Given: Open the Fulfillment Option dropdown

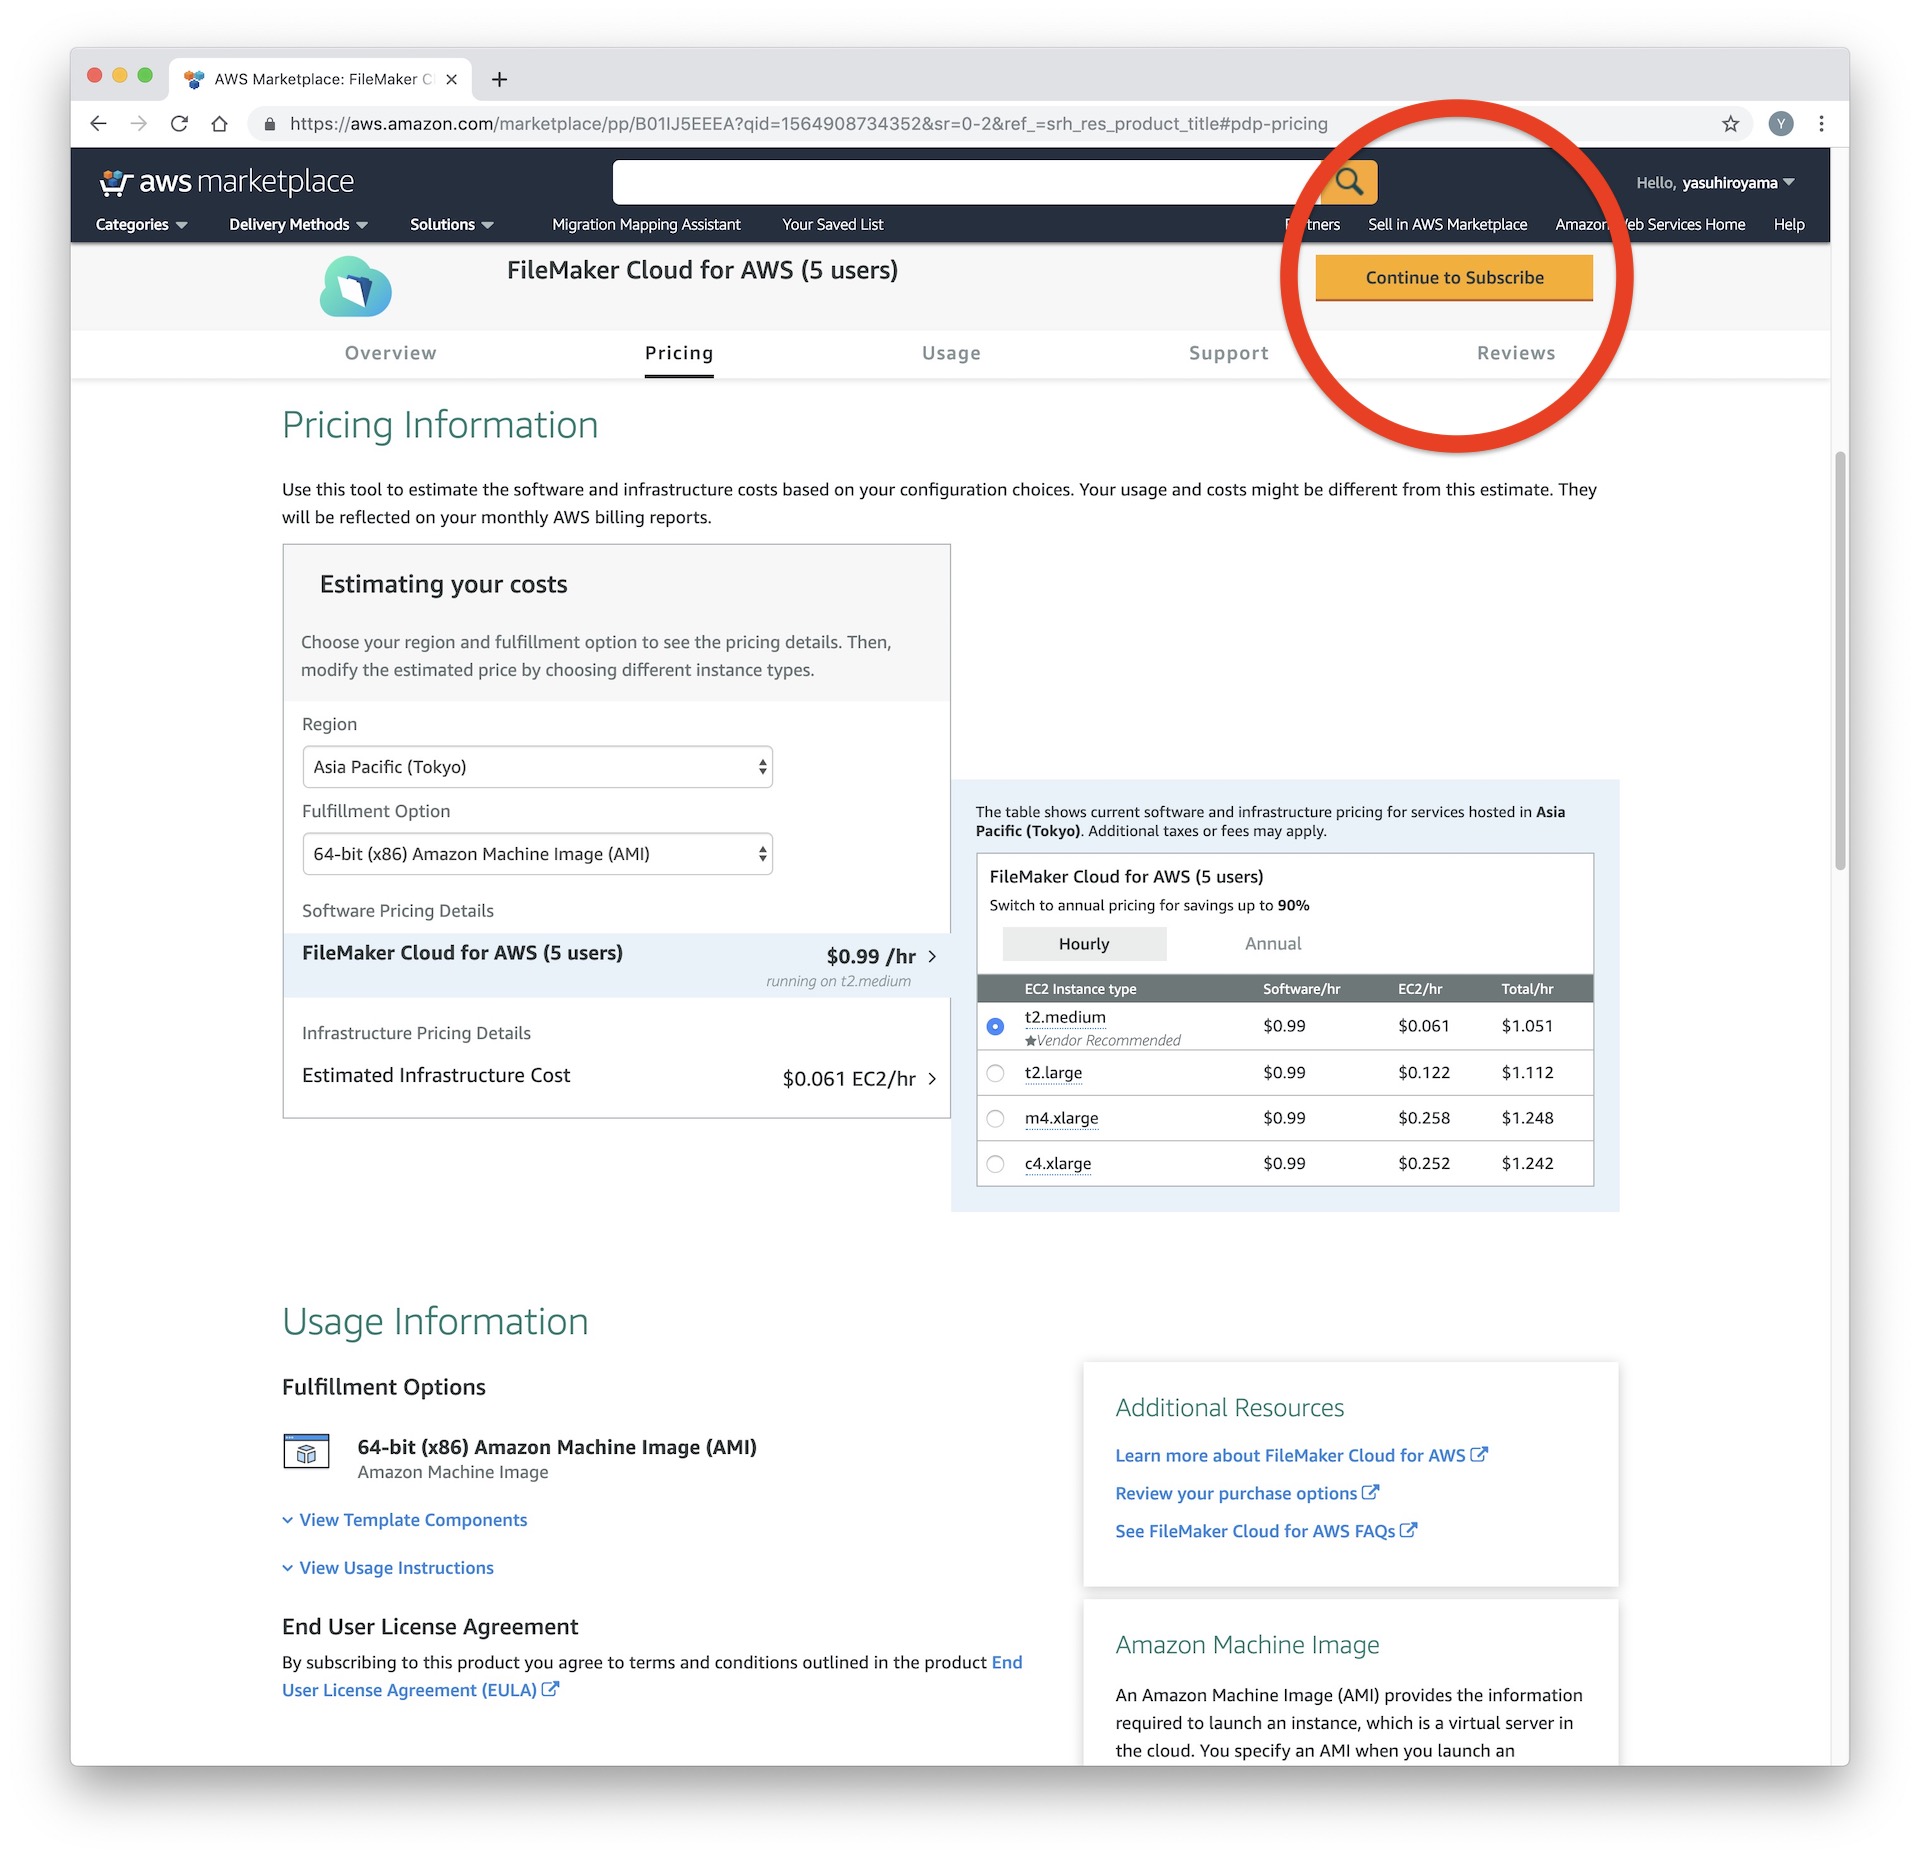Looking at the screenshot, I should 537,854.
